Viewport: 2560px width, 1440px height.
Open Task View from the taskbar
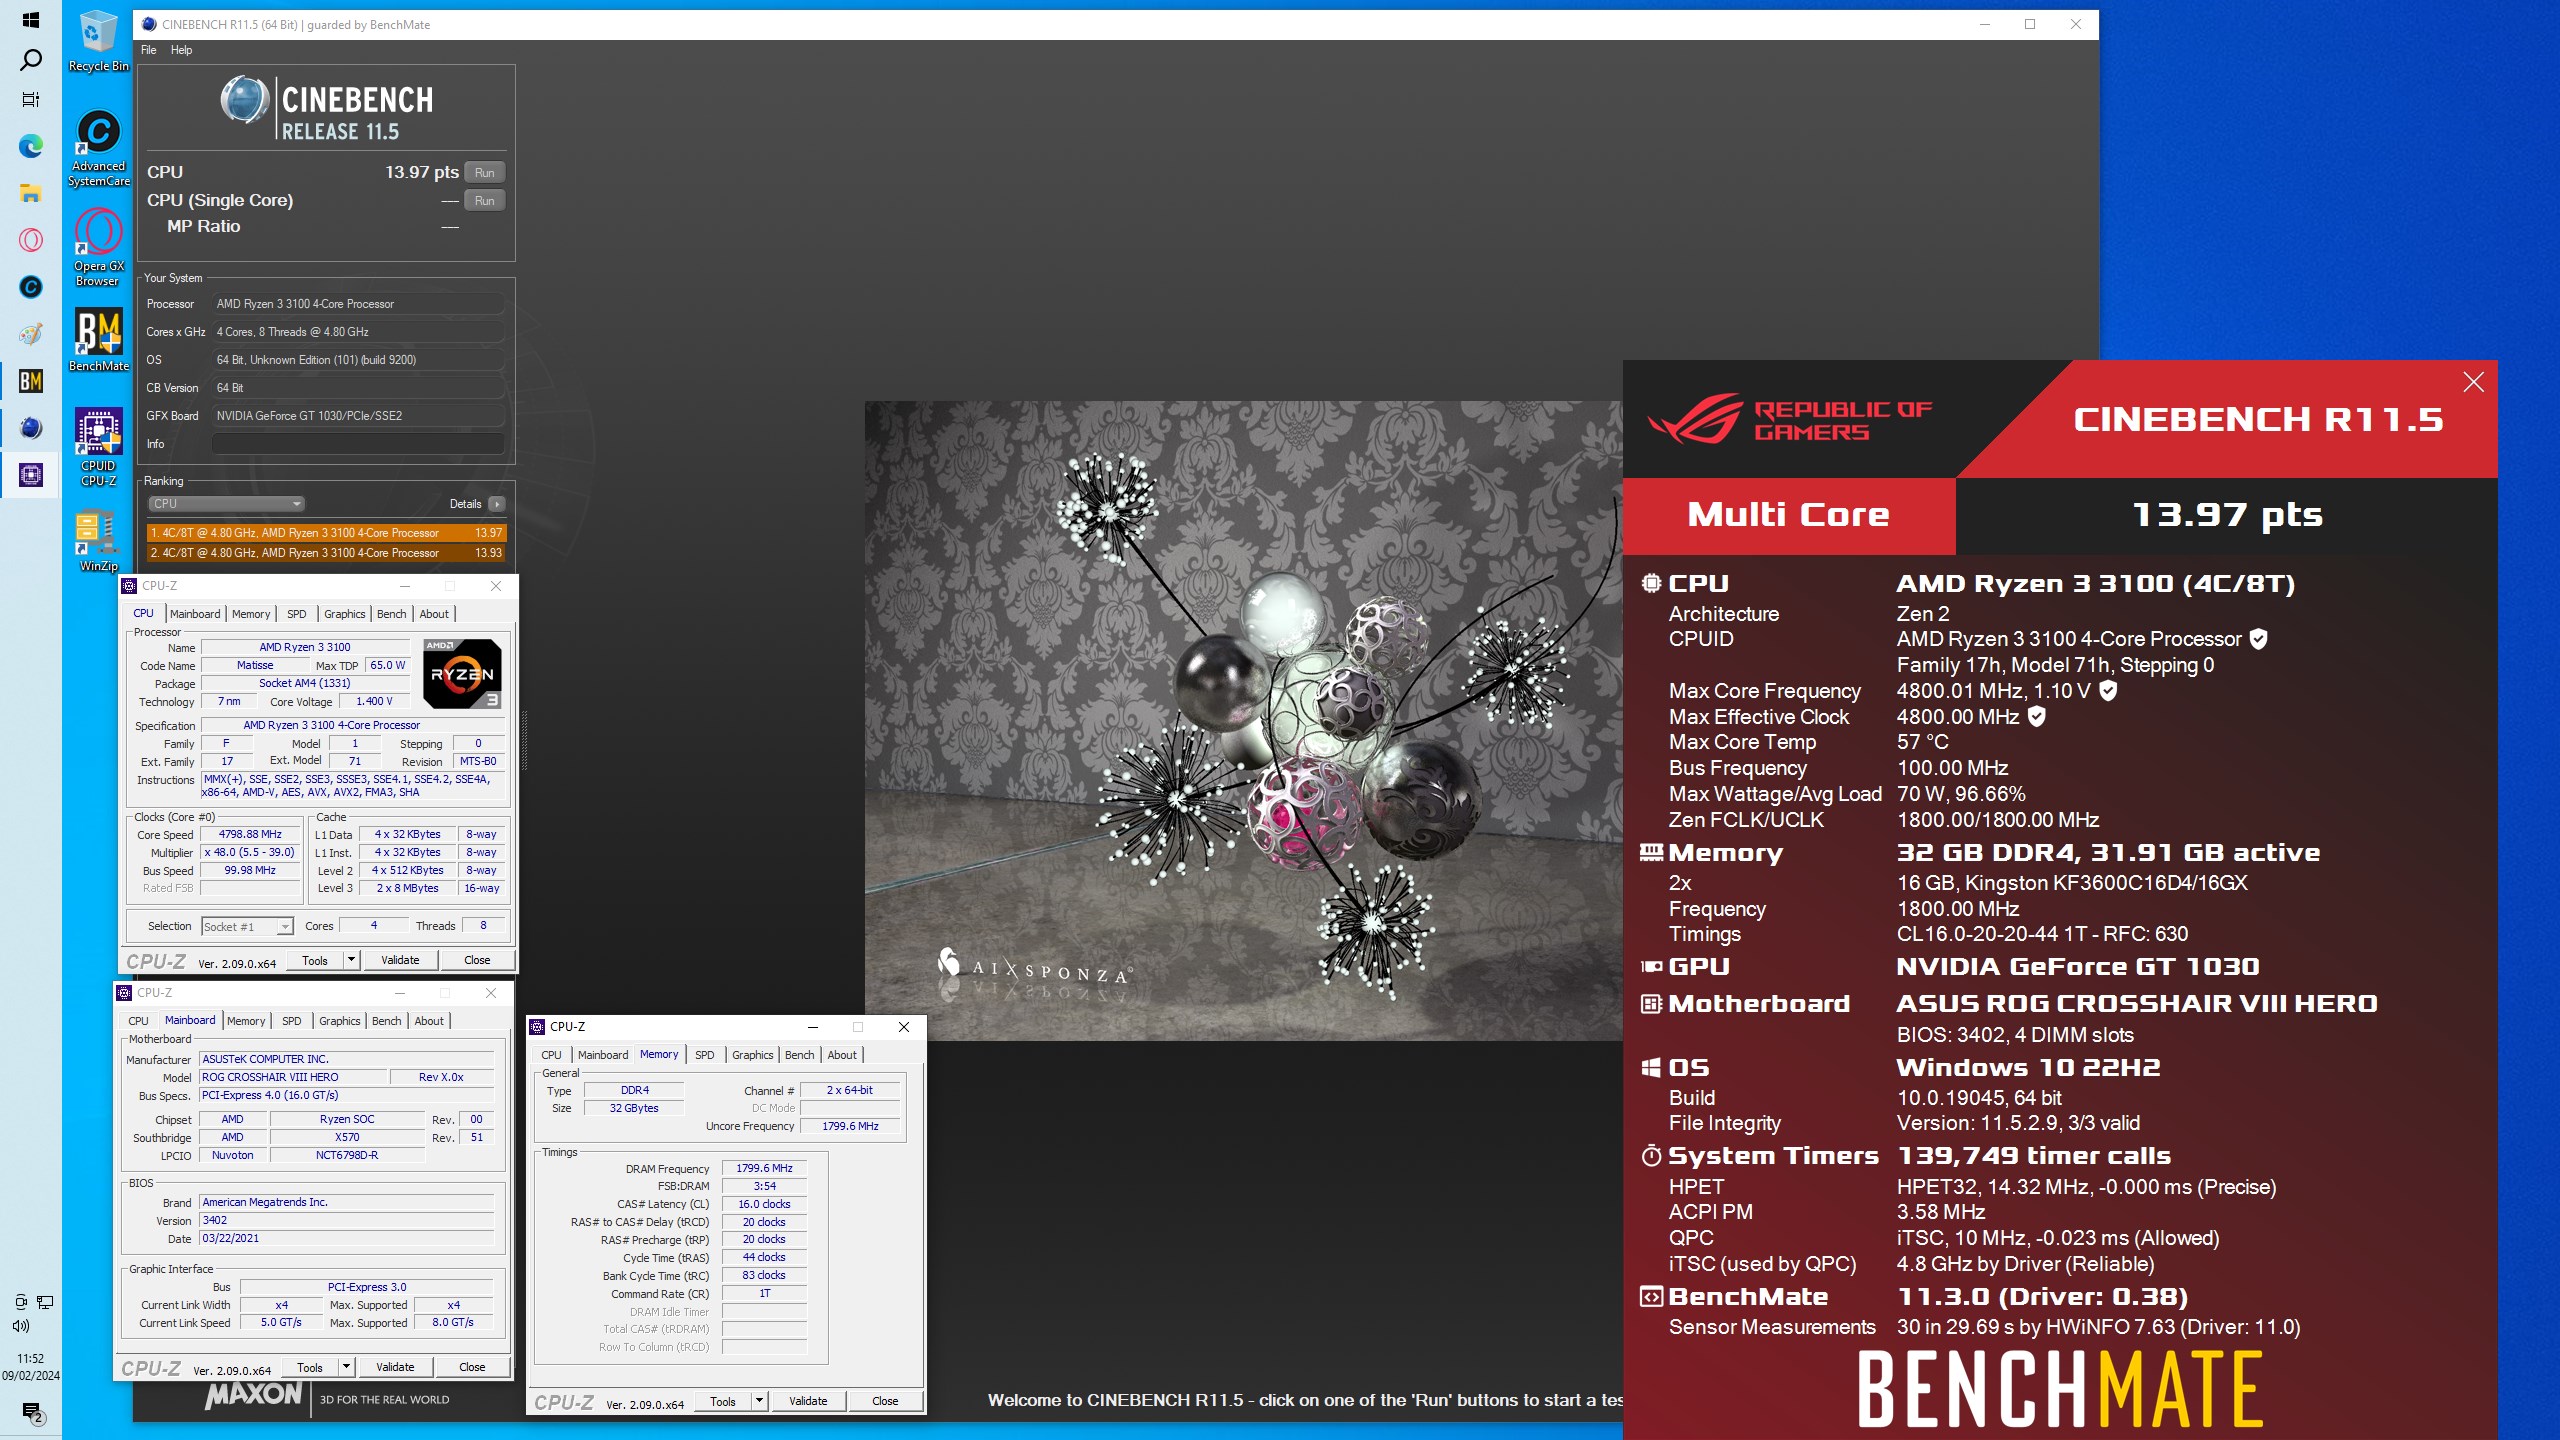(31, 99)
